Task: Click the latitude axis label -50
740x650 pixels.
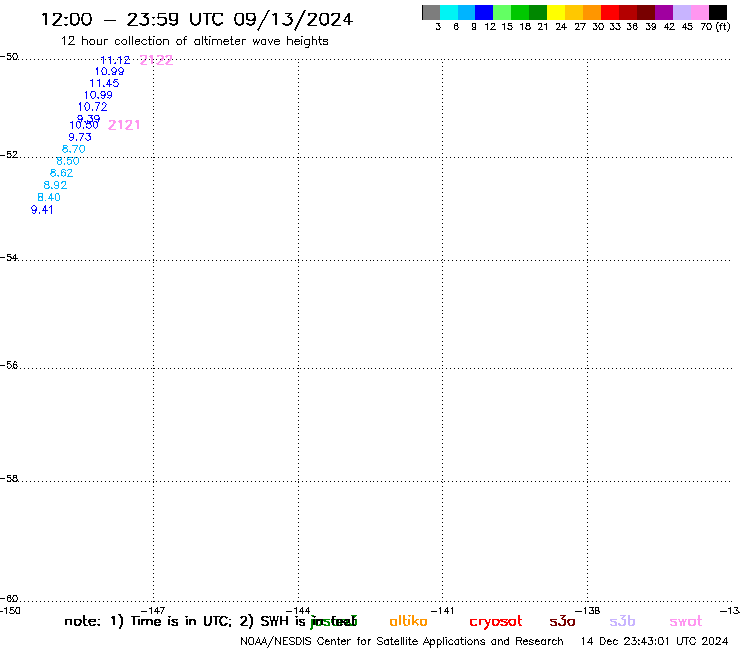Action: 9,57
